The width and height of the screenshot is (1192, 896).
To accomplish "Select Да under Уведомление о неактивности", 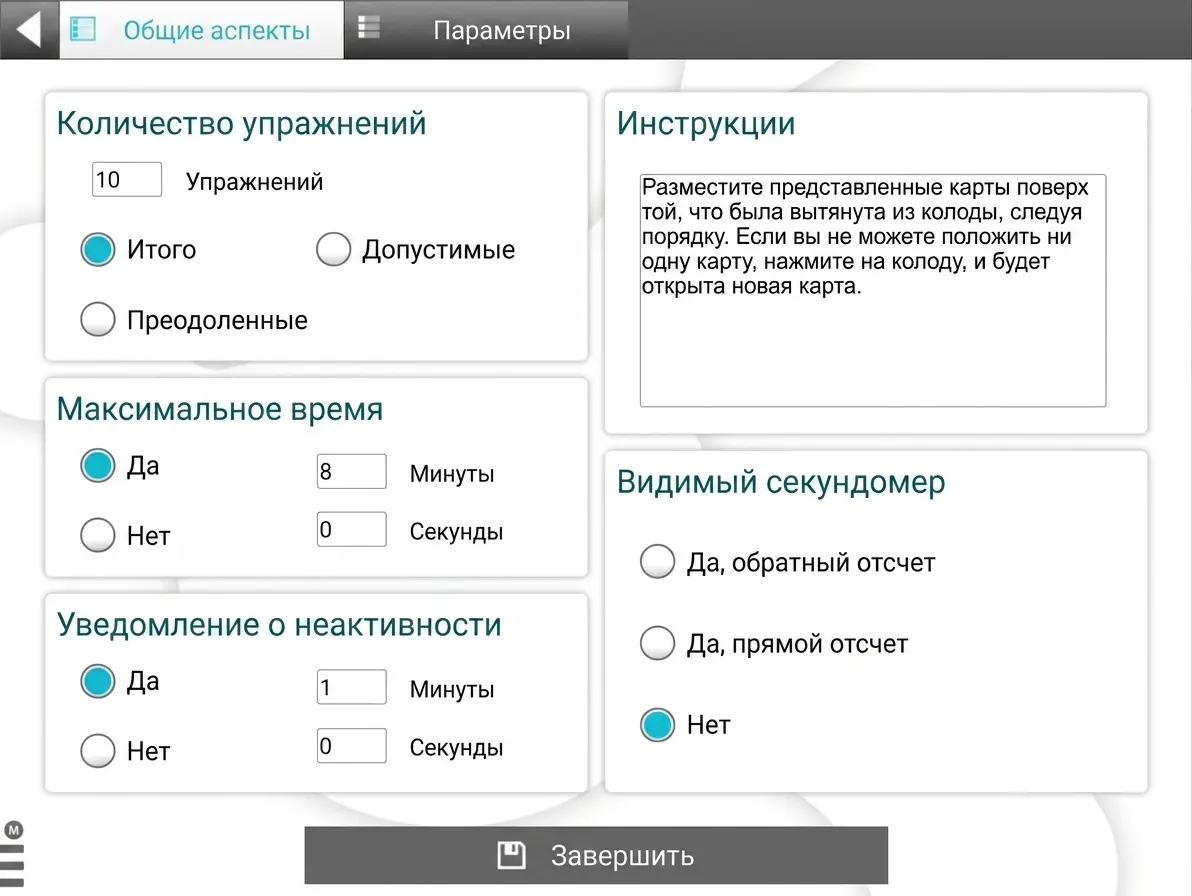I will click(98, 681).
